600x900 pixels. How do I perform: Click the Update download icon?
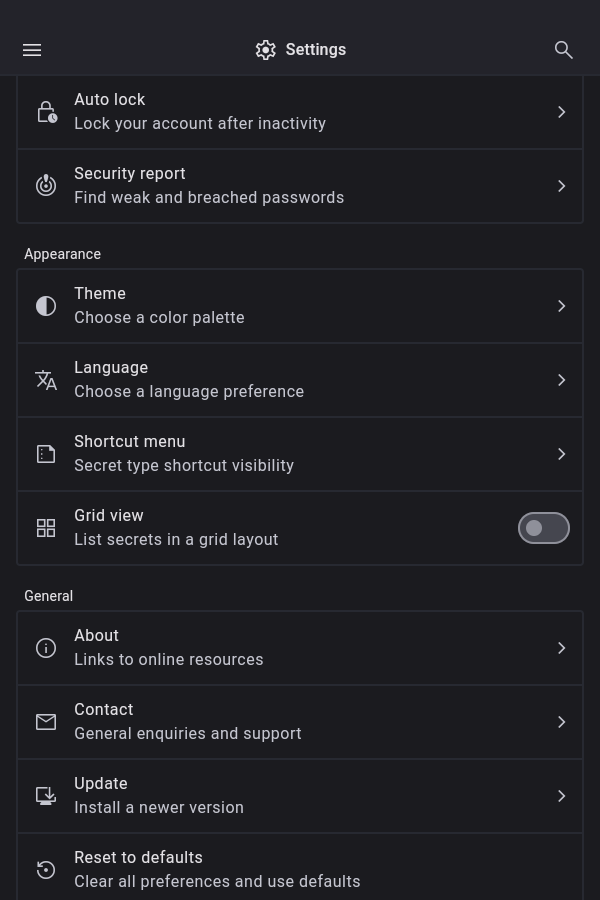pyautogui.click(x=46, y=796)
